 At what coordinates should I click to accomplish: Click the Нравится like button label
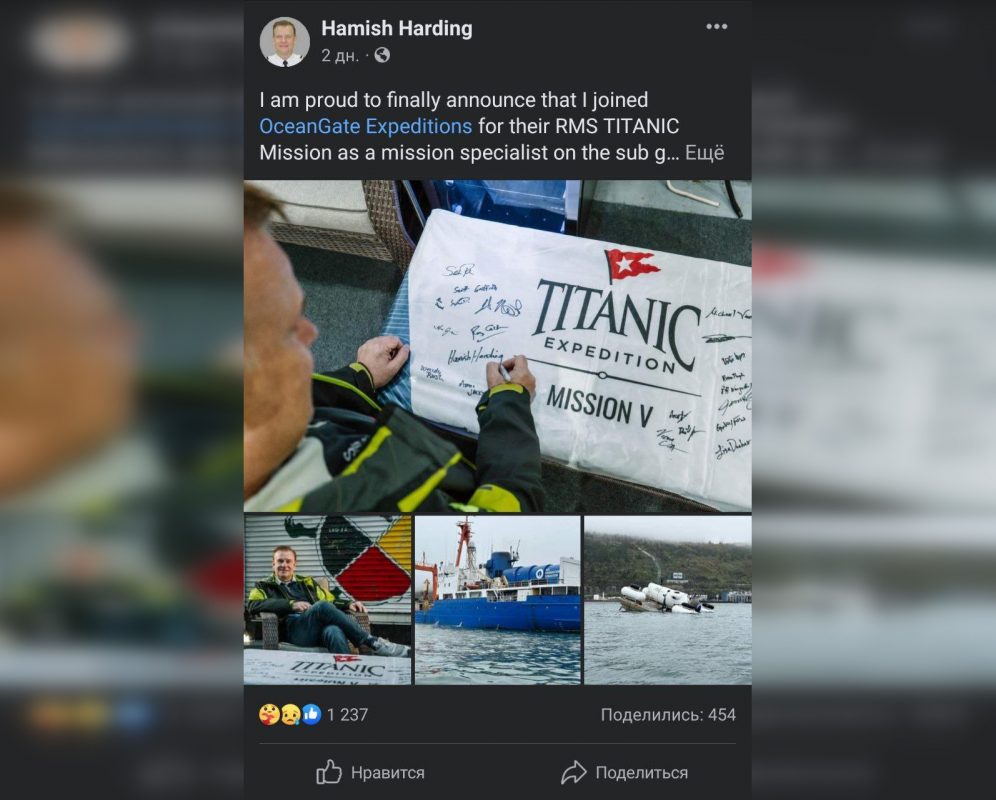click(x=387, y=773)
